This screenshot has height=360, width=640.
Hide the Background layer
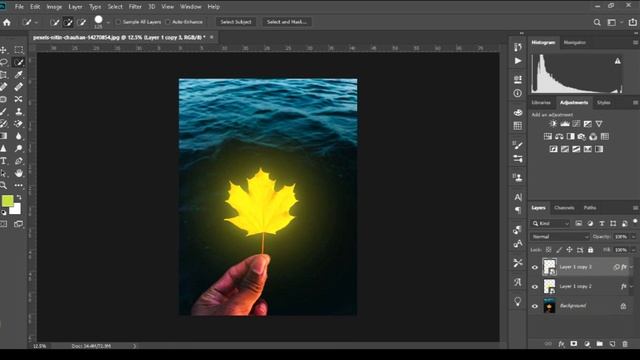(x=535, y=306)
